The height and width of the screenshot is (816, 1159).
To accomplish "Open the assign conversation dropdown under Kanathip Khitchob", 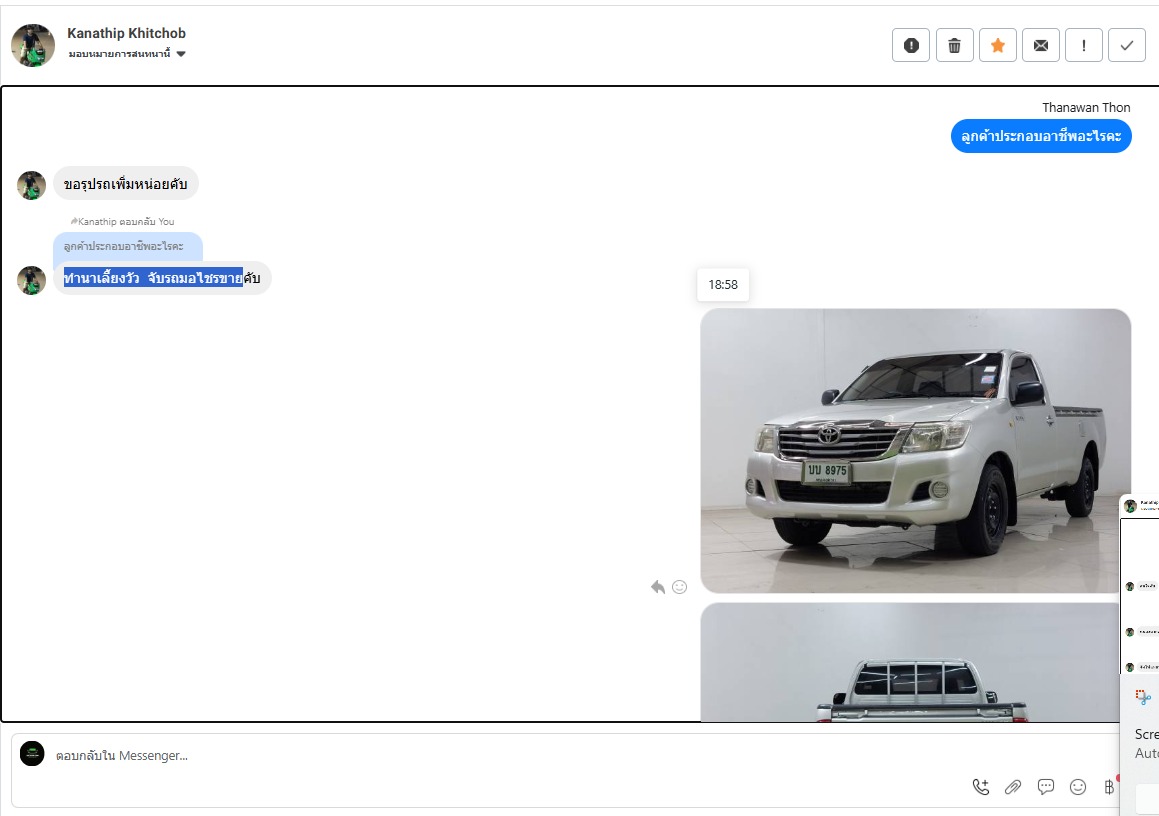I will (127, 54).
